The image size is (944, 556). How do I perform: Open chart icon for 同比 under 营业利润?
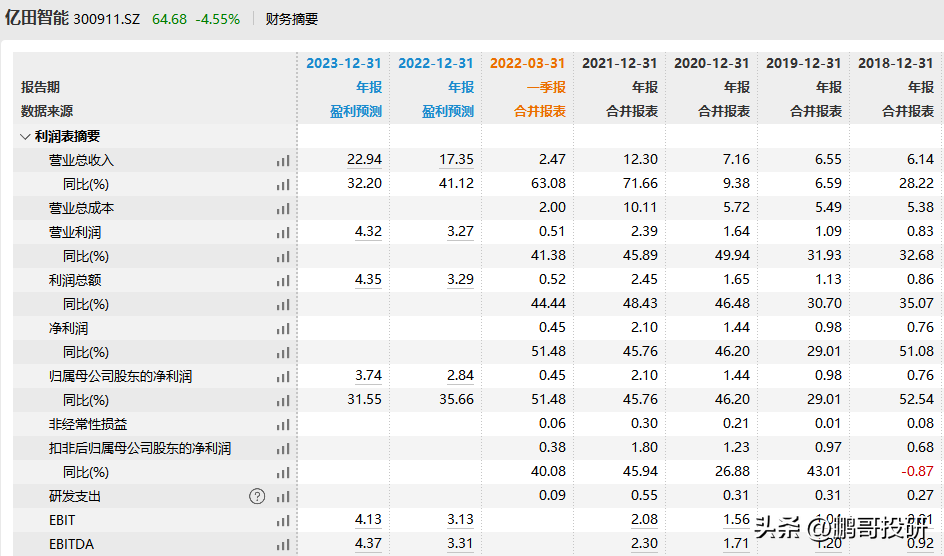(x=283, y=257)
